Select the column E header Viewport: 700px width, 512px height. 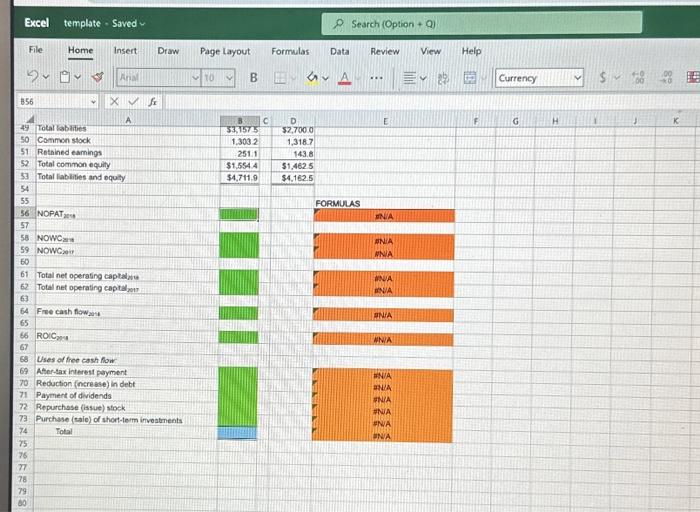click(385, 121)
